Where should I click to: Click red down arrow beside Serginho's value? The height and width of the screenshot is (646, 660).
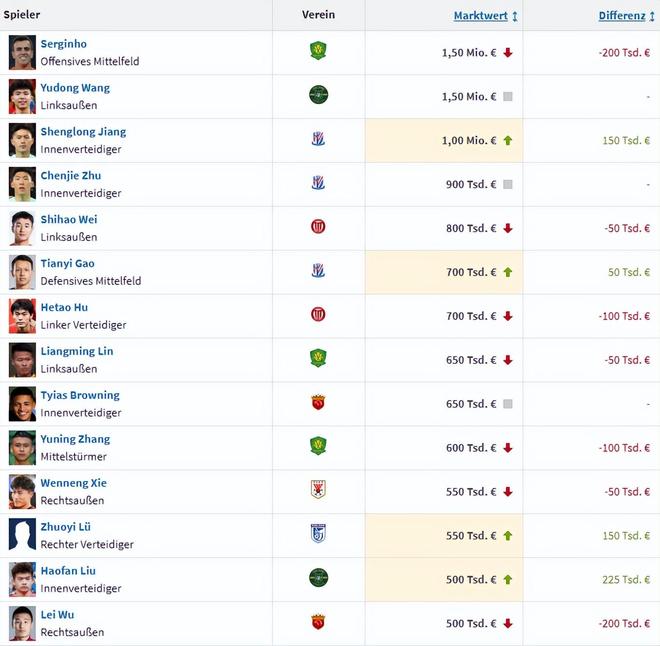(x=508, y=53)
